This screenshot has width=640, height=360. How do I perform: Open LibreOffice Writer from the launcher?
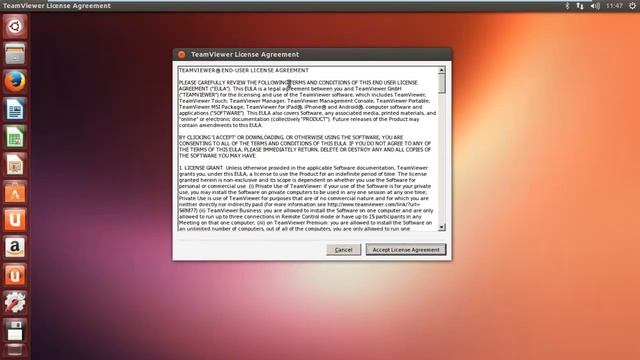(x=15, y=109)
